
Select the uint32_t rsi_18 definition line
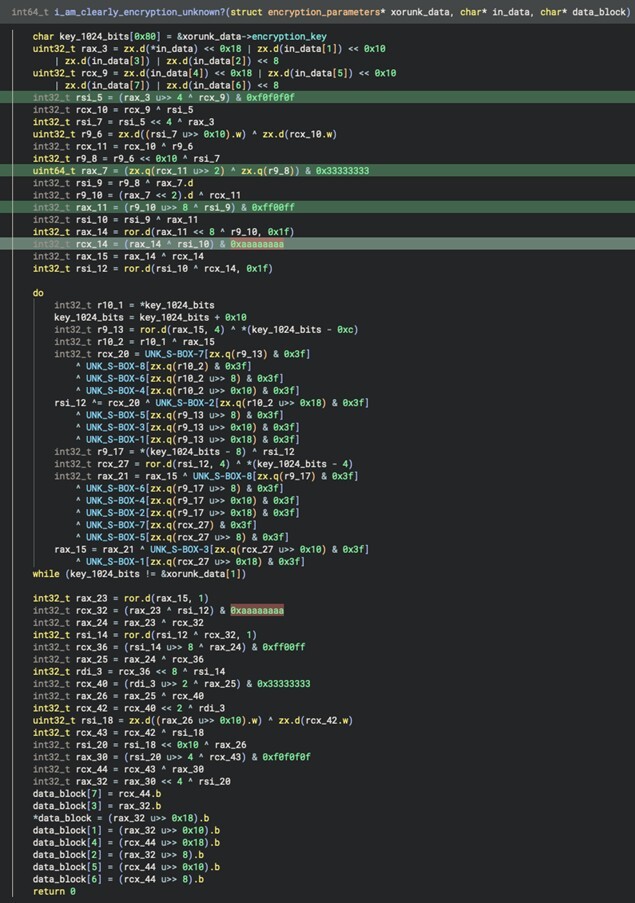(192, 720)
